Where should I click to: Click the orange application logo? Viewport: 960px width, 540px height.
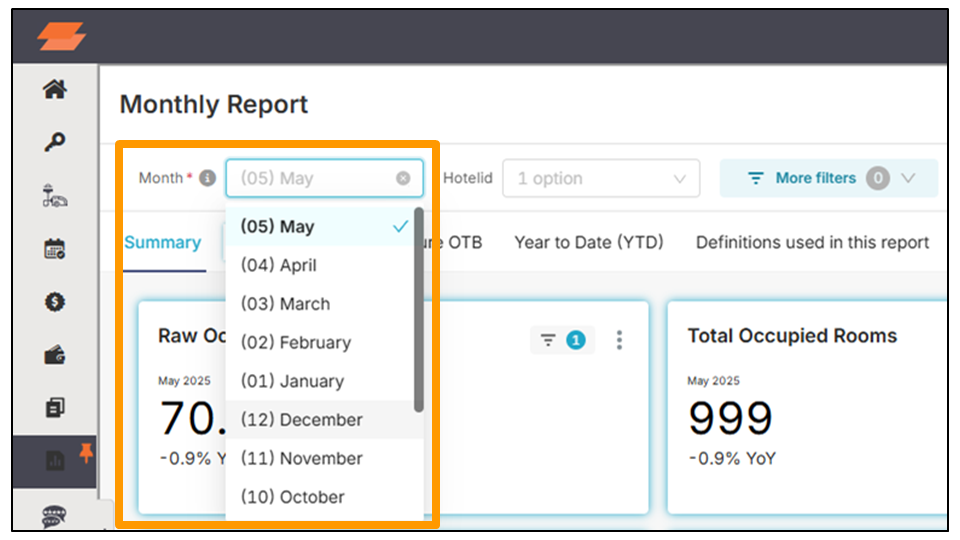pyautogui.click(x=61, y=36)
